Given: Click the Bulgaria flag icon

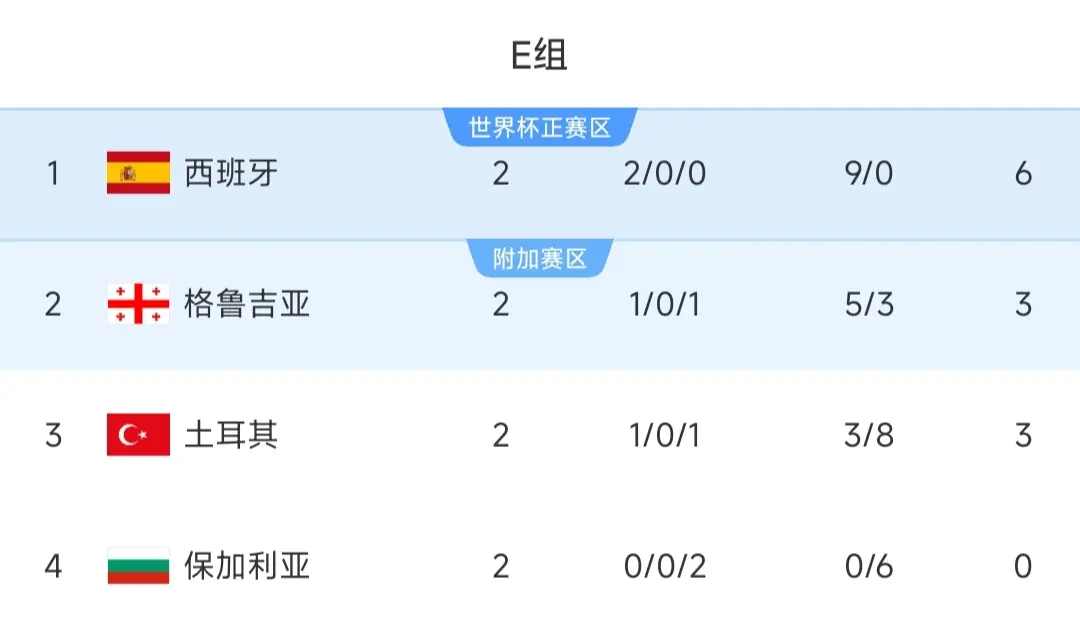Looking at the screenshot, I should (x=138, y=566).
